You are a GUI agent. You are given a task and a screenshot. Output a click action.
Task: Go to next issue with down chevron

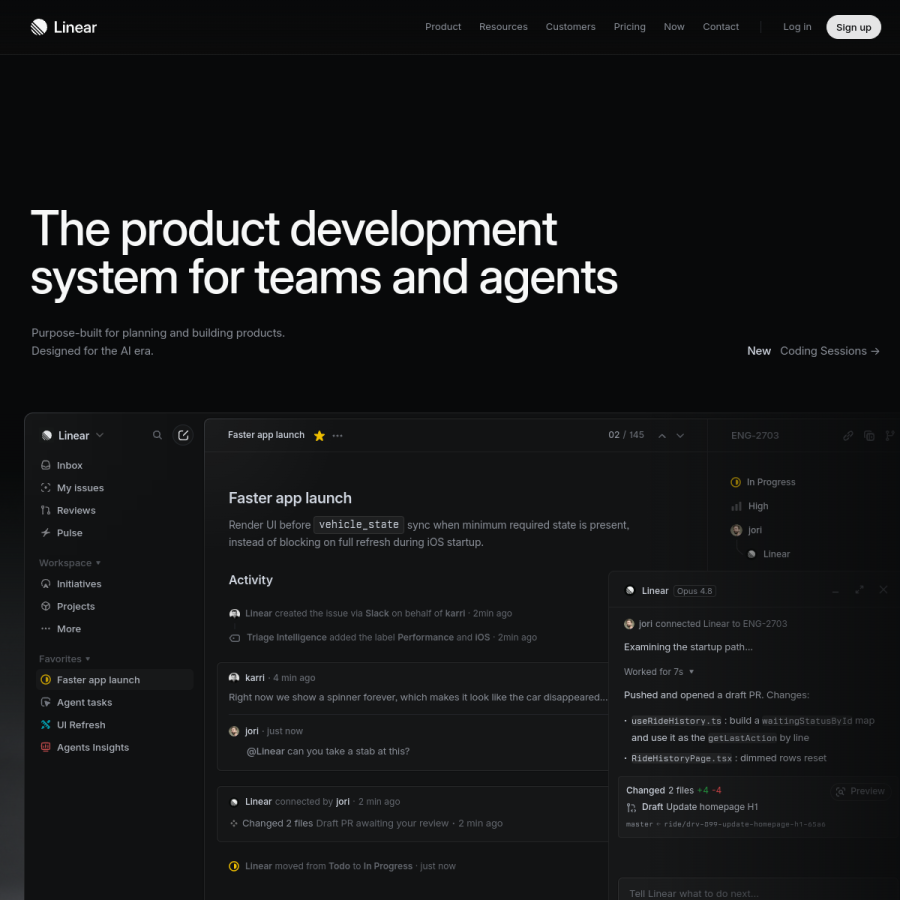[680, 436]
